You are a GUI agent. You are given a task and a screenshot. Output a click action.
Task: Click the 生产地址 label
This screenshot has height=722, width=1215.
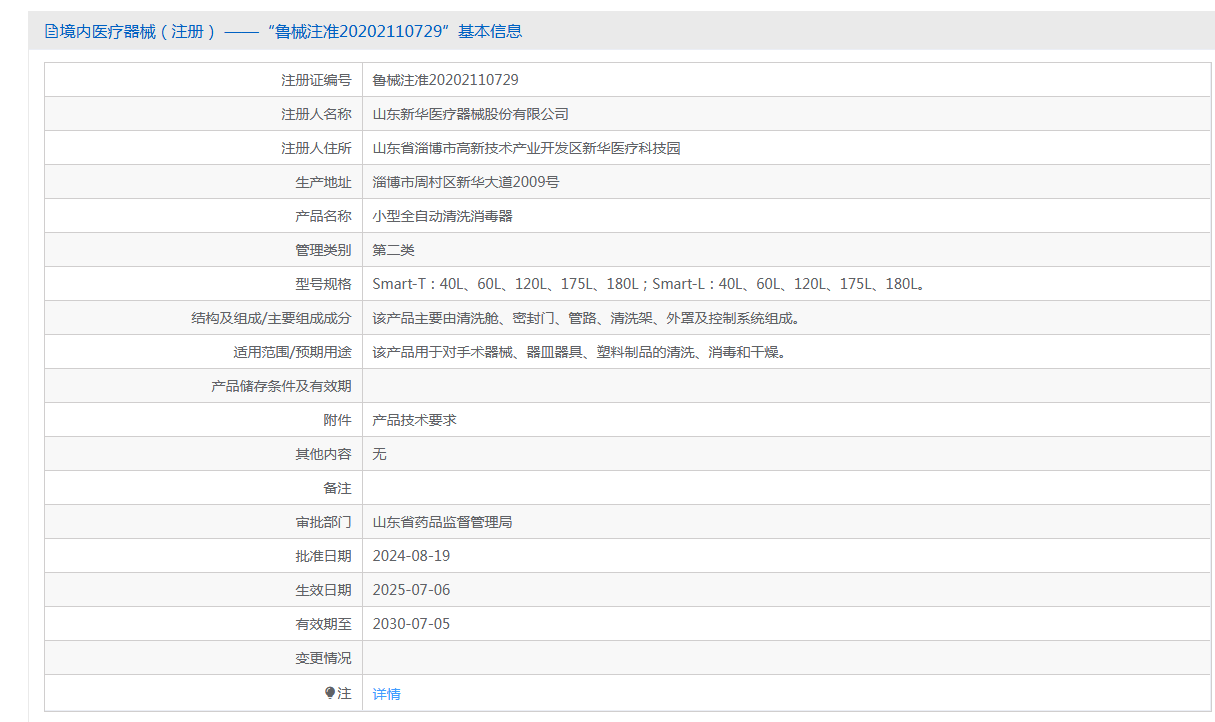coord(323,182)
